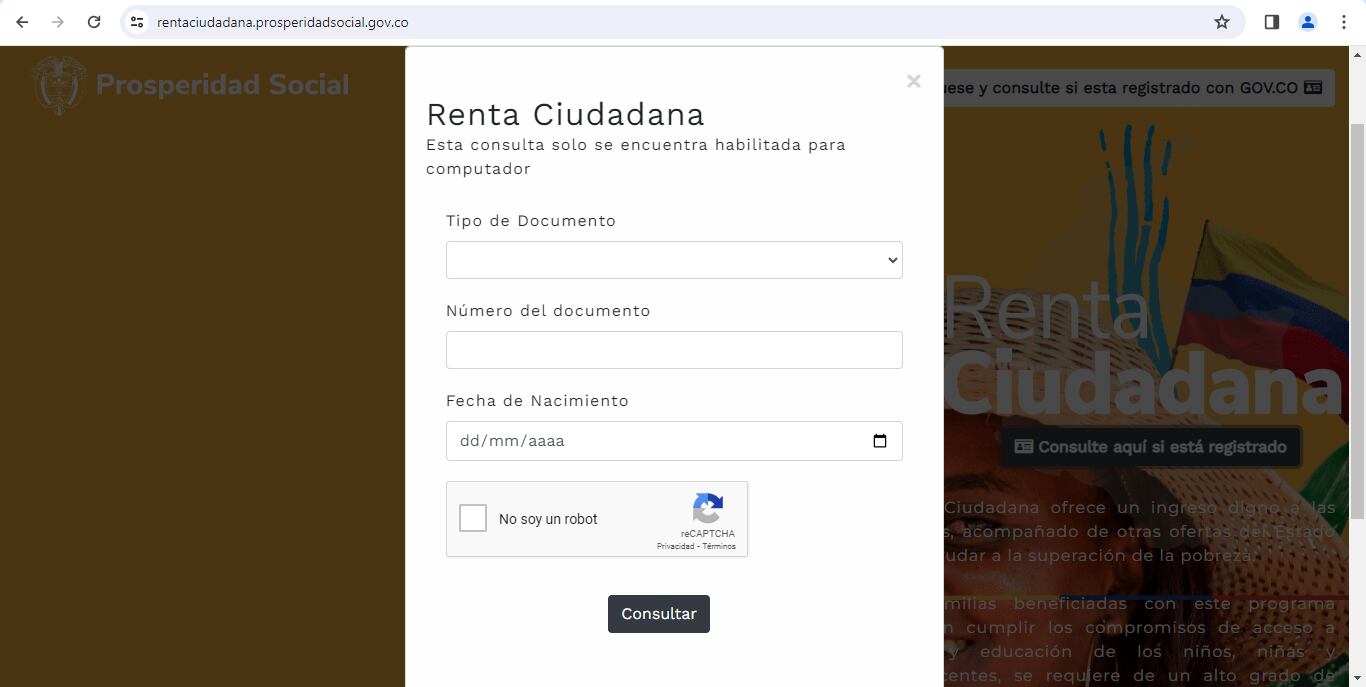Image resolution: width=1366 pixels, height=687 pixels.
Task: Open the Chrome profile avatar
Action: 1307,22
